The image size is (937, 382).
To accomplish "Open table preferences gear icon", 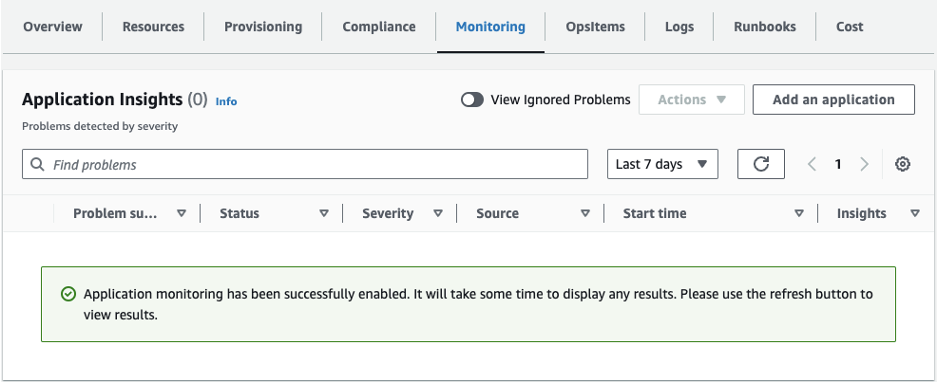I will (x=902, y=164).
